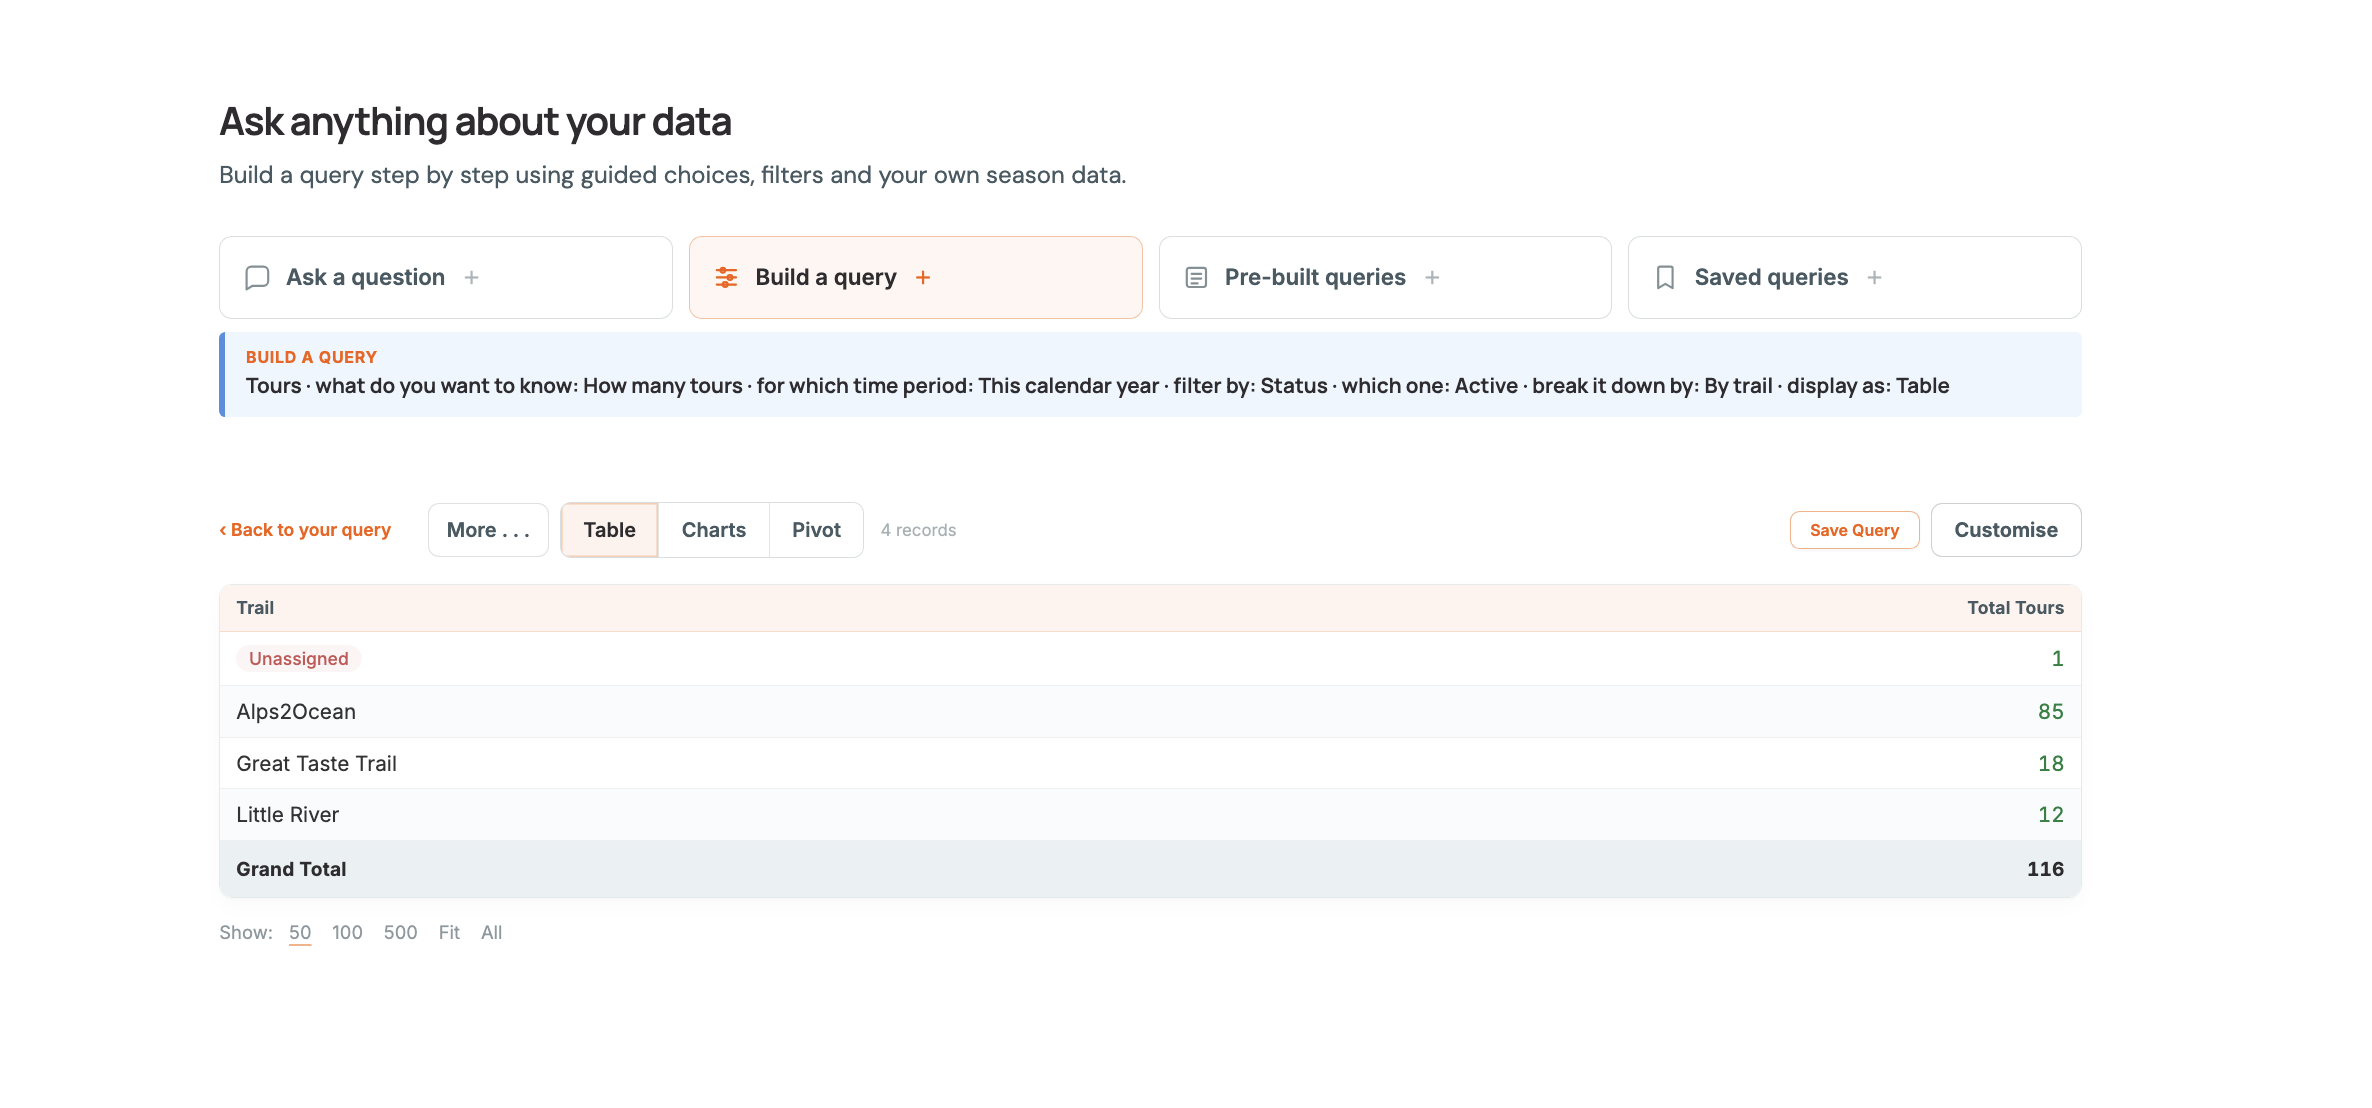Click the document icon in Pre-built queries
This screenshot has width=2372, height=1108.
click(1196, 277)
